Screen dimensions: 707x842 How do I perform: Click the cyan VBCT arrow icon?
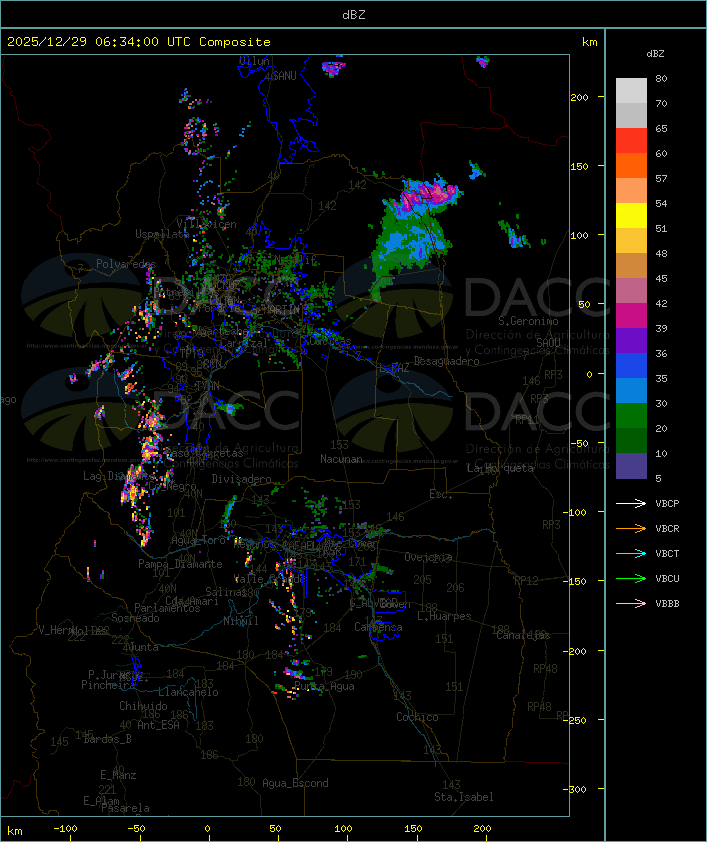[x=631, y=554]
